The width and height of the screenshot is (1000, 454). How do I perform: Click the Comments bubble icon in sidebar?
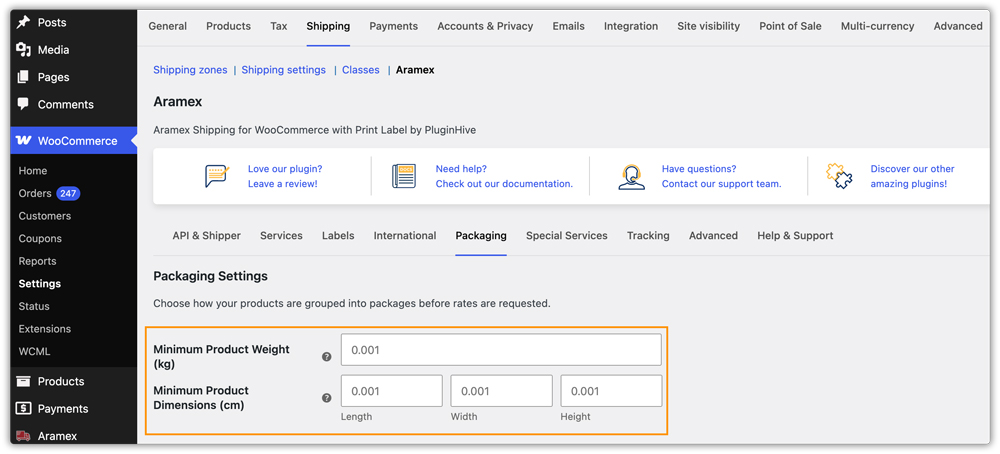pos(23,104)
